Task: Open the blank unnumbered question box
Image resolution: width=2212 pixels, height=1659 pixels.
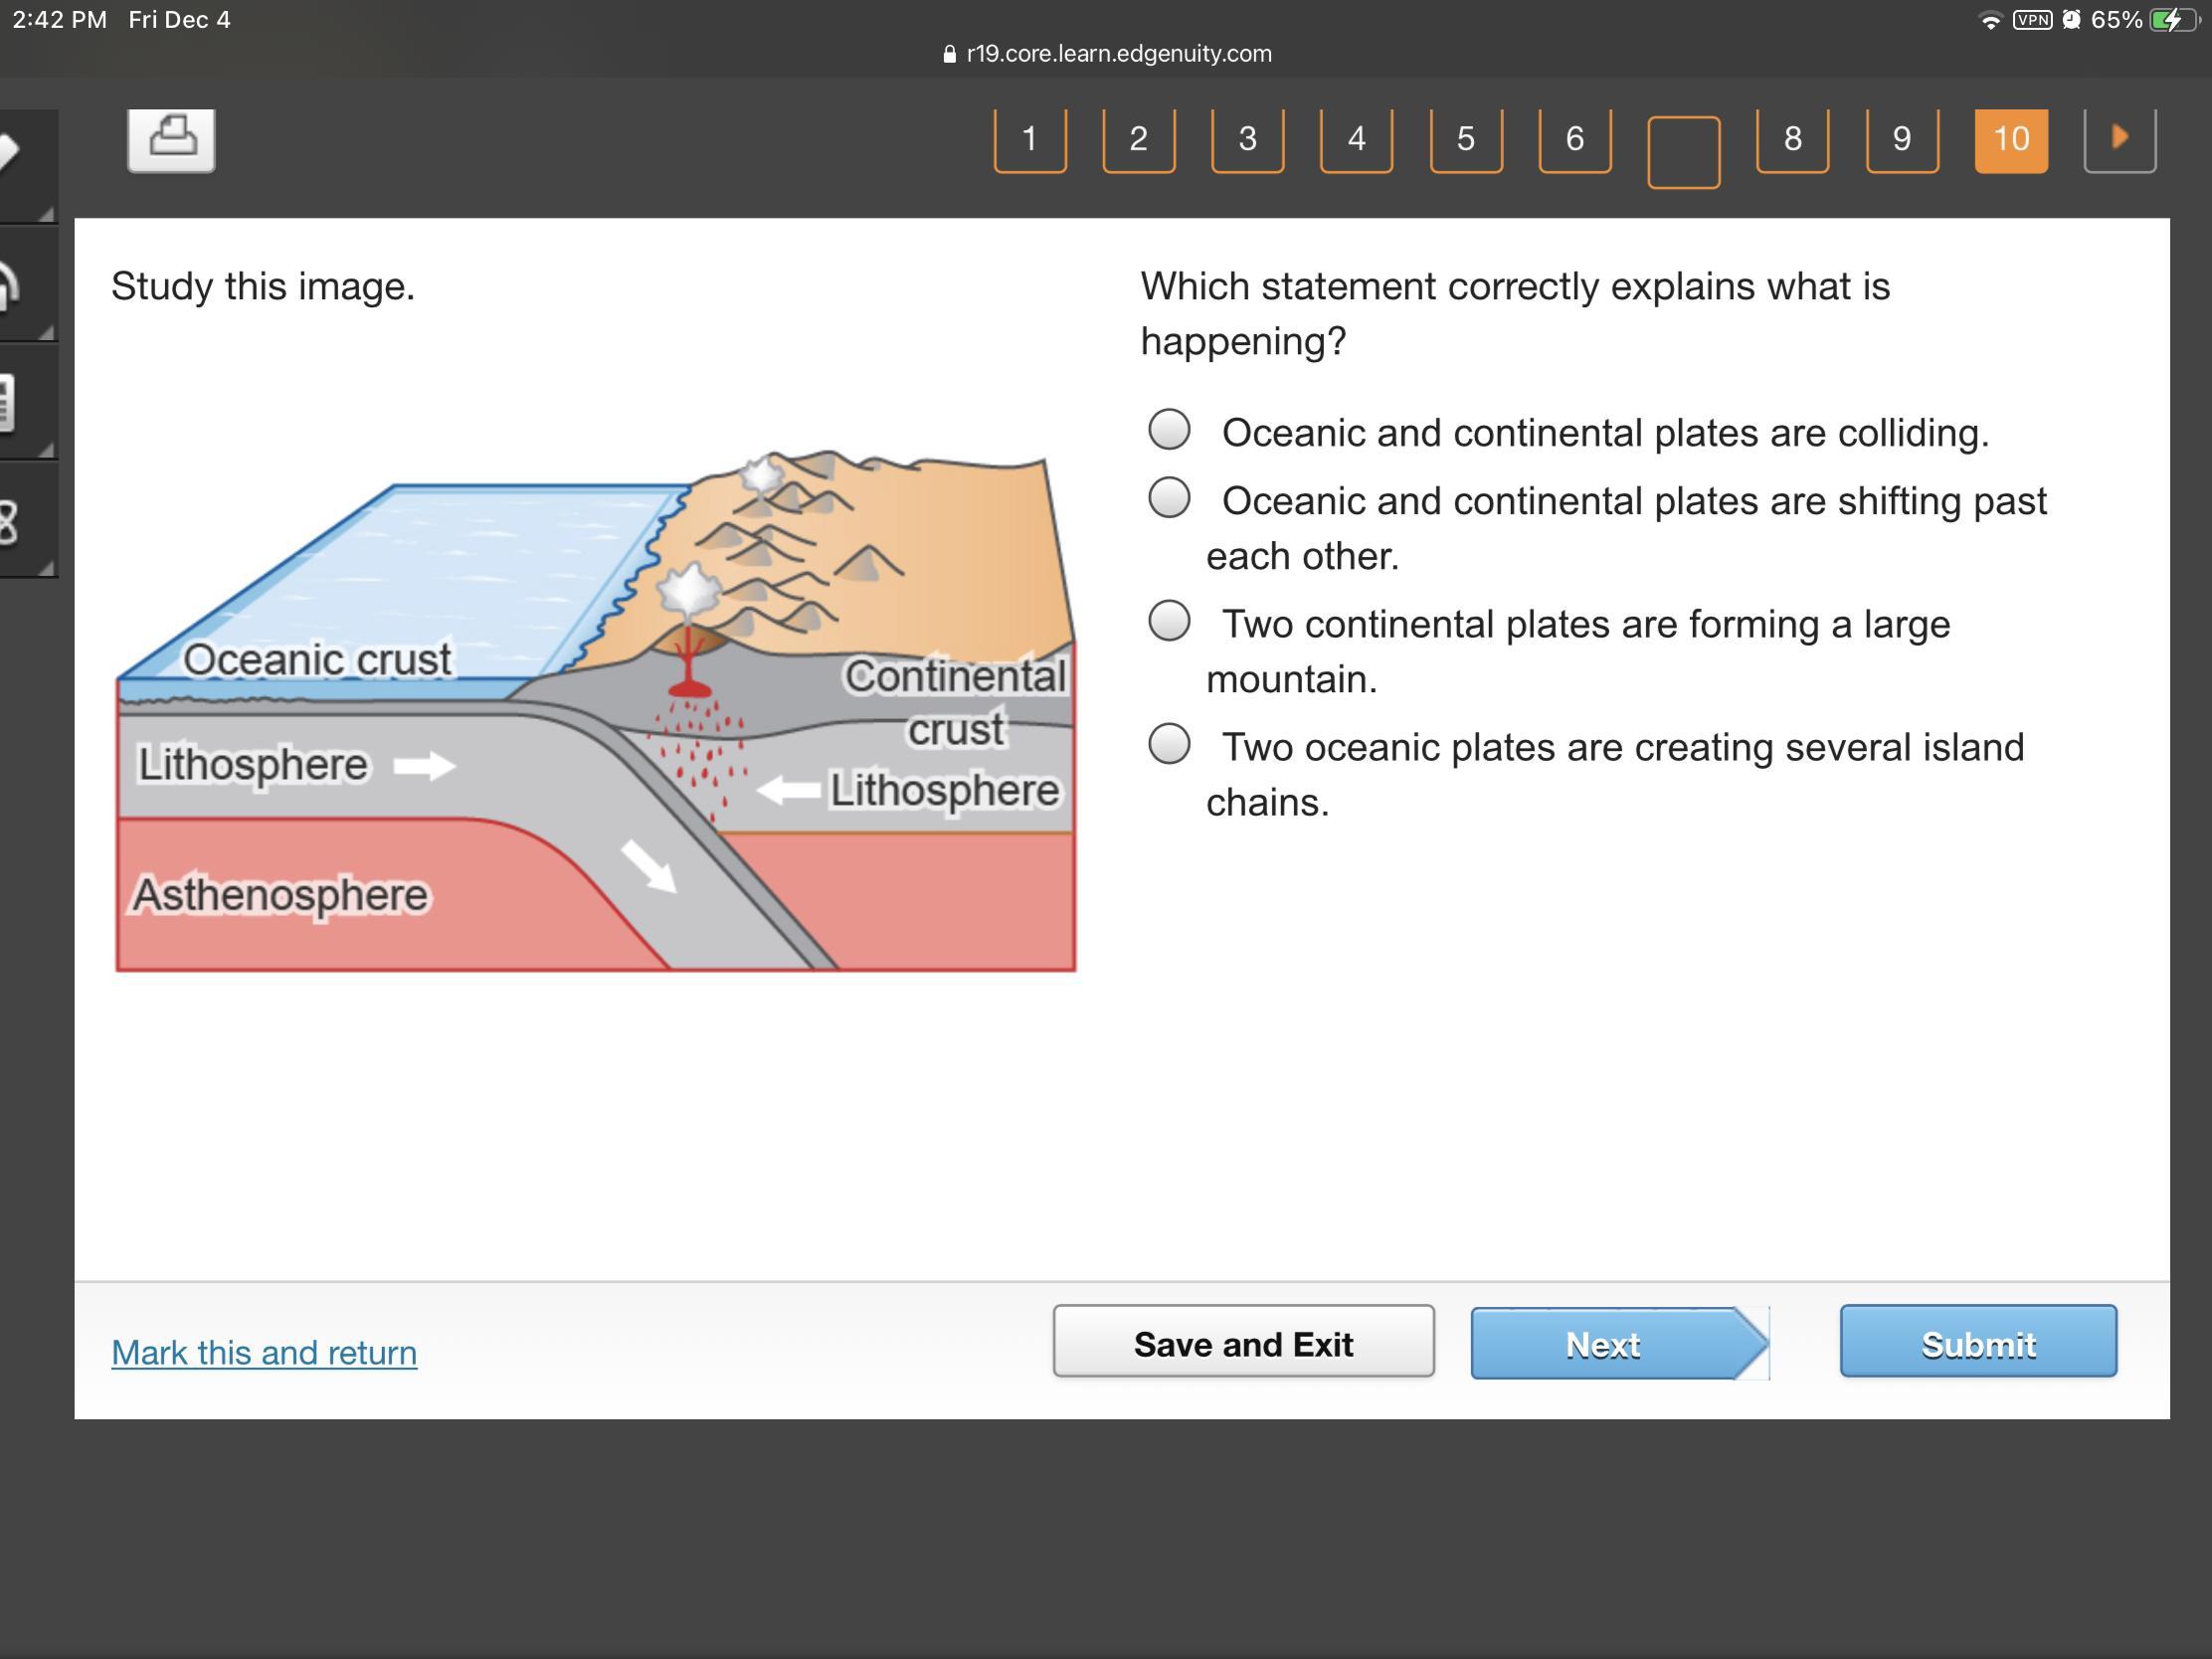Action: (x=1683, y=152)
